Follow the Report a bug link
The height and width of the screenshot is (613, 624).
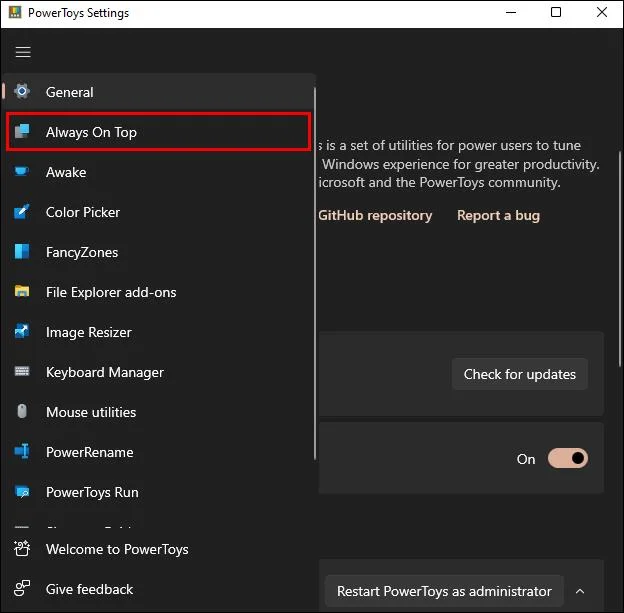pyautogui.click(x=498, y=215)
